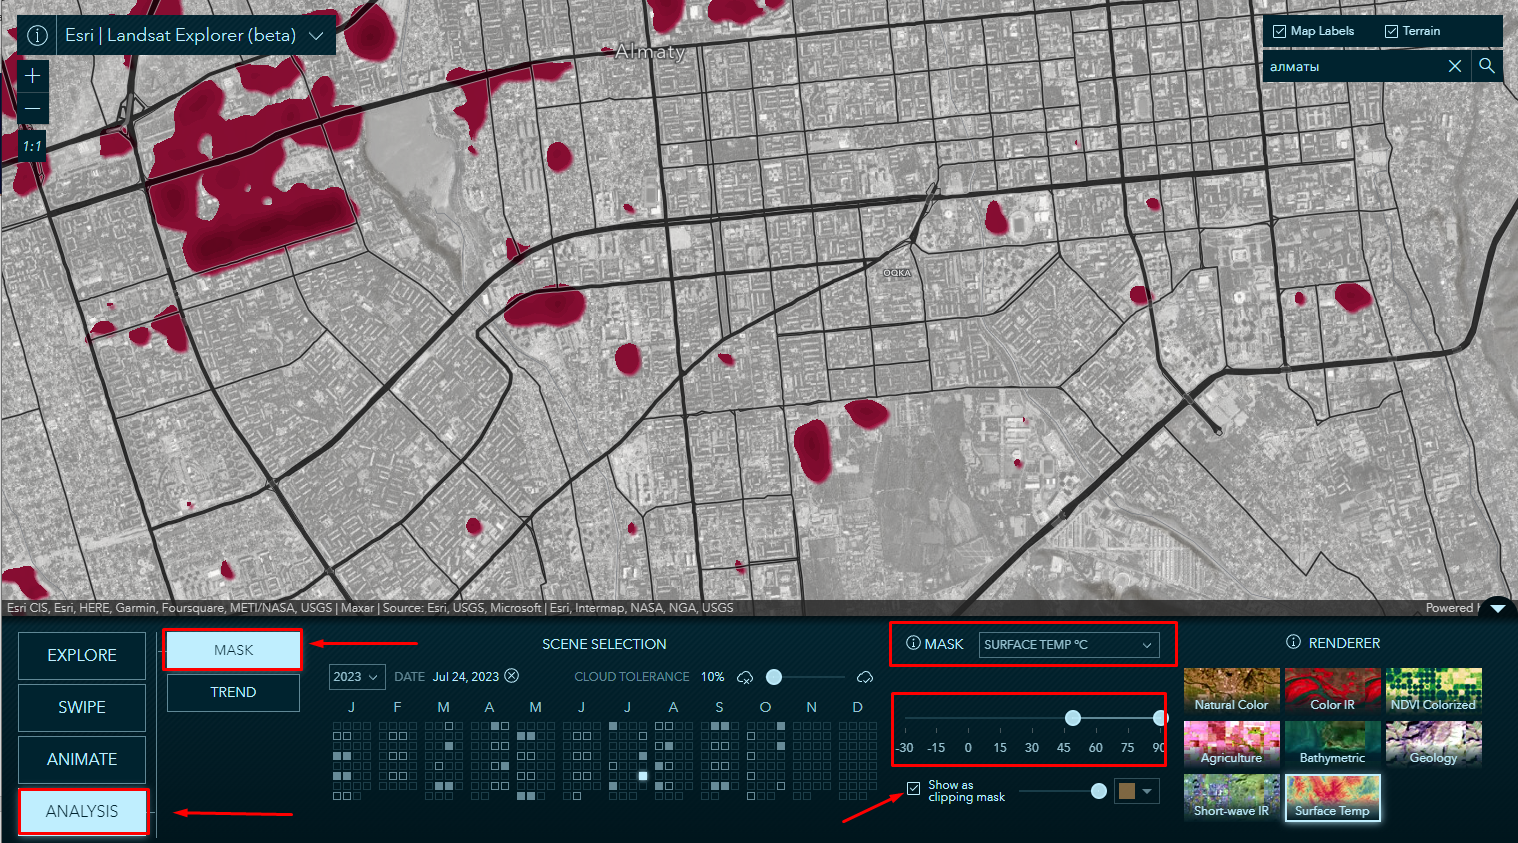Click the cloud tolerance slider handle
This screenshot has height=843, width=1518.
(773, 677)
